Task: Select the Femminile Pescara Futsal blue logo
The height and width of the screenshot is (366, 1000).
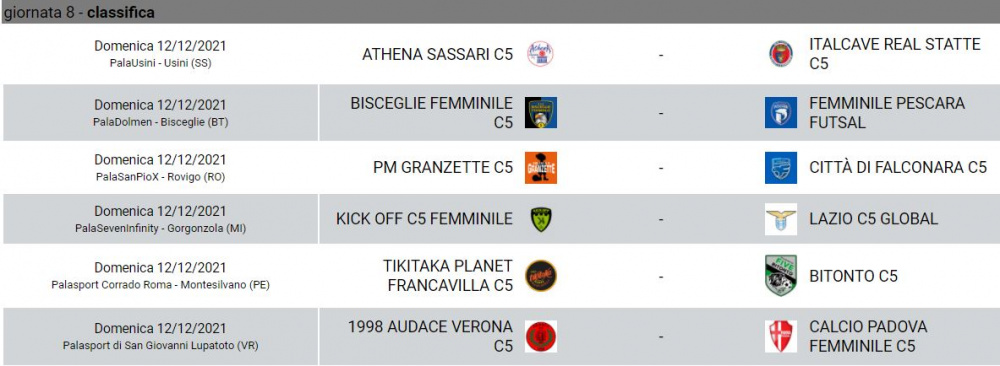Action: 781,113
